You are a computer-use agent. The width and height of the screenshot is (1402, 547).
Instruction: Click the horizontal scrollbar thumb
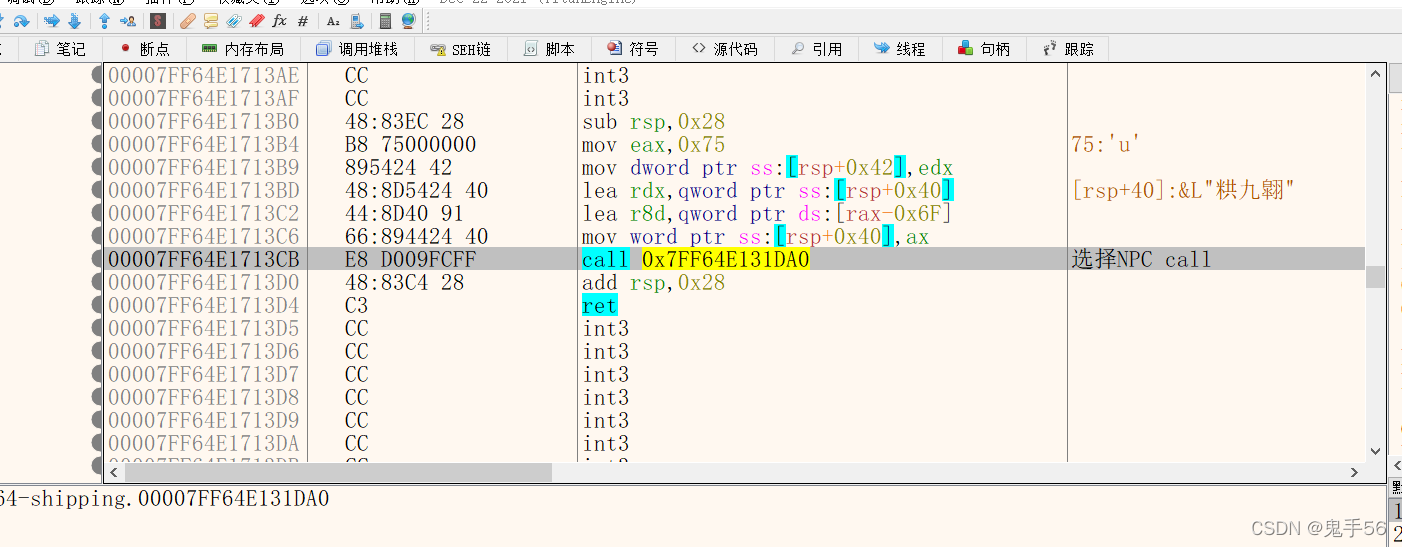[337, 472]
